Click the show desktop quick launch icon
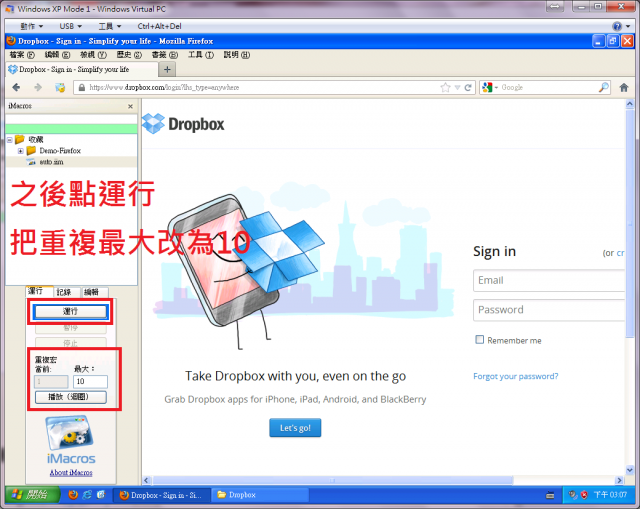The height and width of the screenshot is (509, 640). point(101,495)
